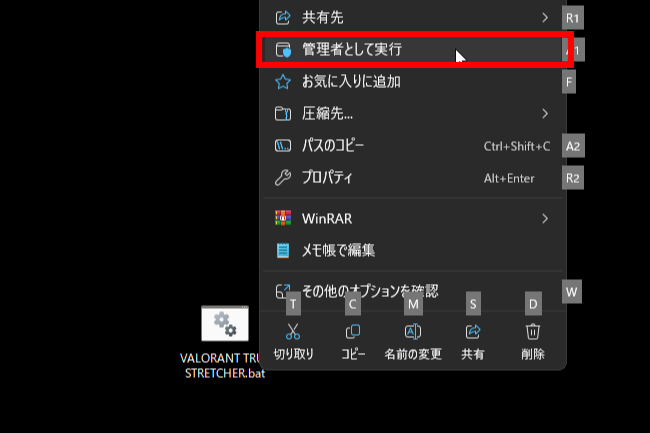Click the share icon beside 共有先
This screenshot has height=433, width=650.
point(283,17)
